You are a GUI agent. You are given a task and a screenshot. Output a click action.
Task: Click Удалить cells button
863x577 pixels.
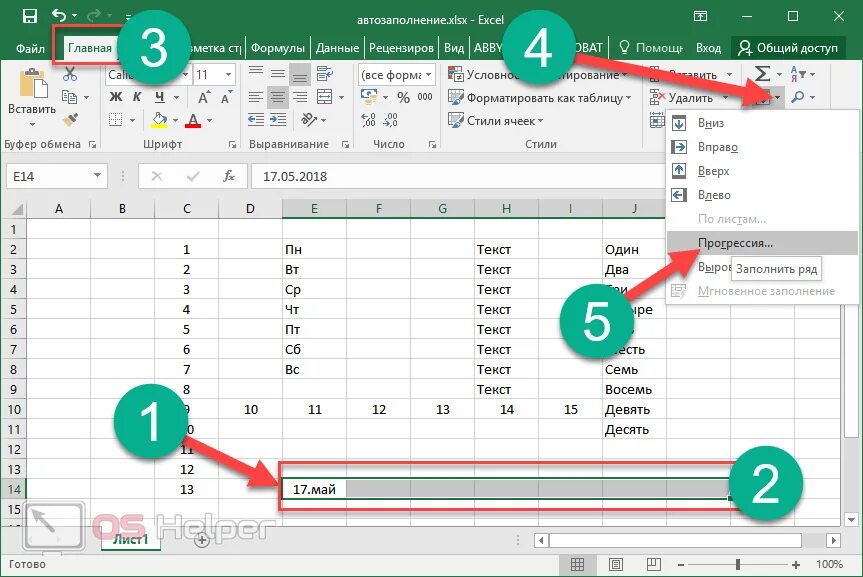pos(681,98)
